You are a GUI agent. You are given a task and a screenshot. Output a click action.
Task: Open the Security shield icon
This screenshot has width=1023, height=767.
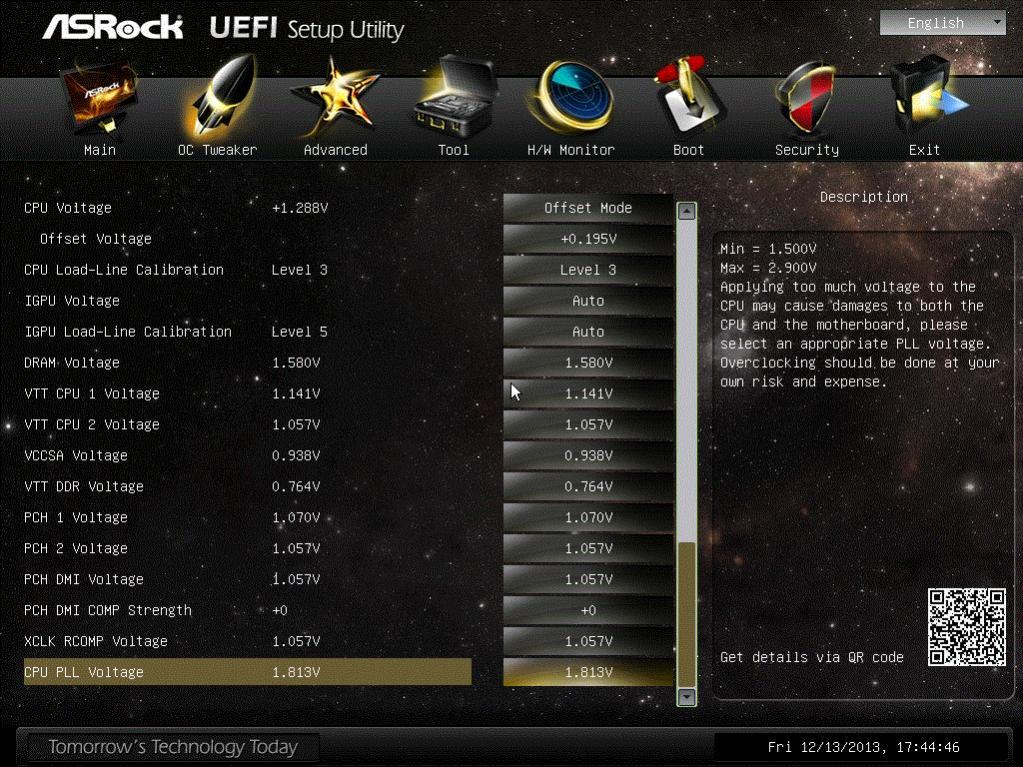pyautogui.click(x=806, y=98)
